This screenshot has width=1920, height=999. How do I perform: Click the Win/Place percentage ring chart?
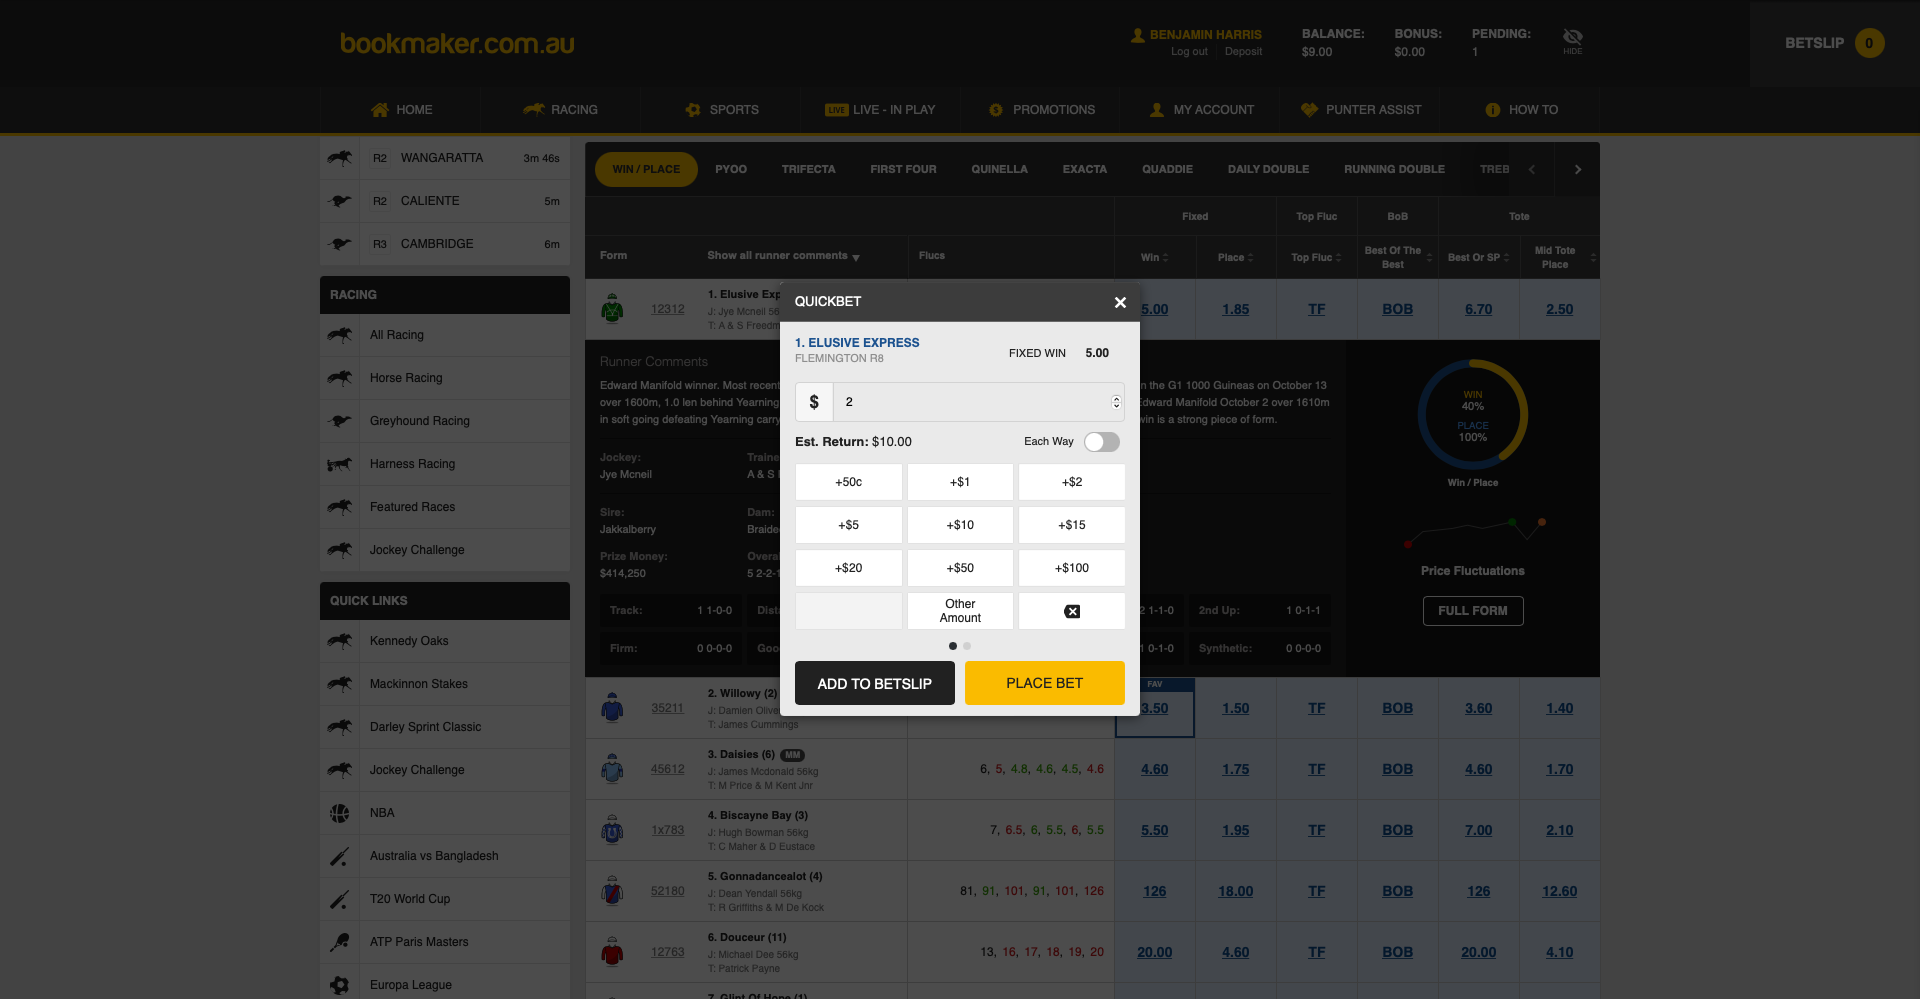(x=1473, y=415)
